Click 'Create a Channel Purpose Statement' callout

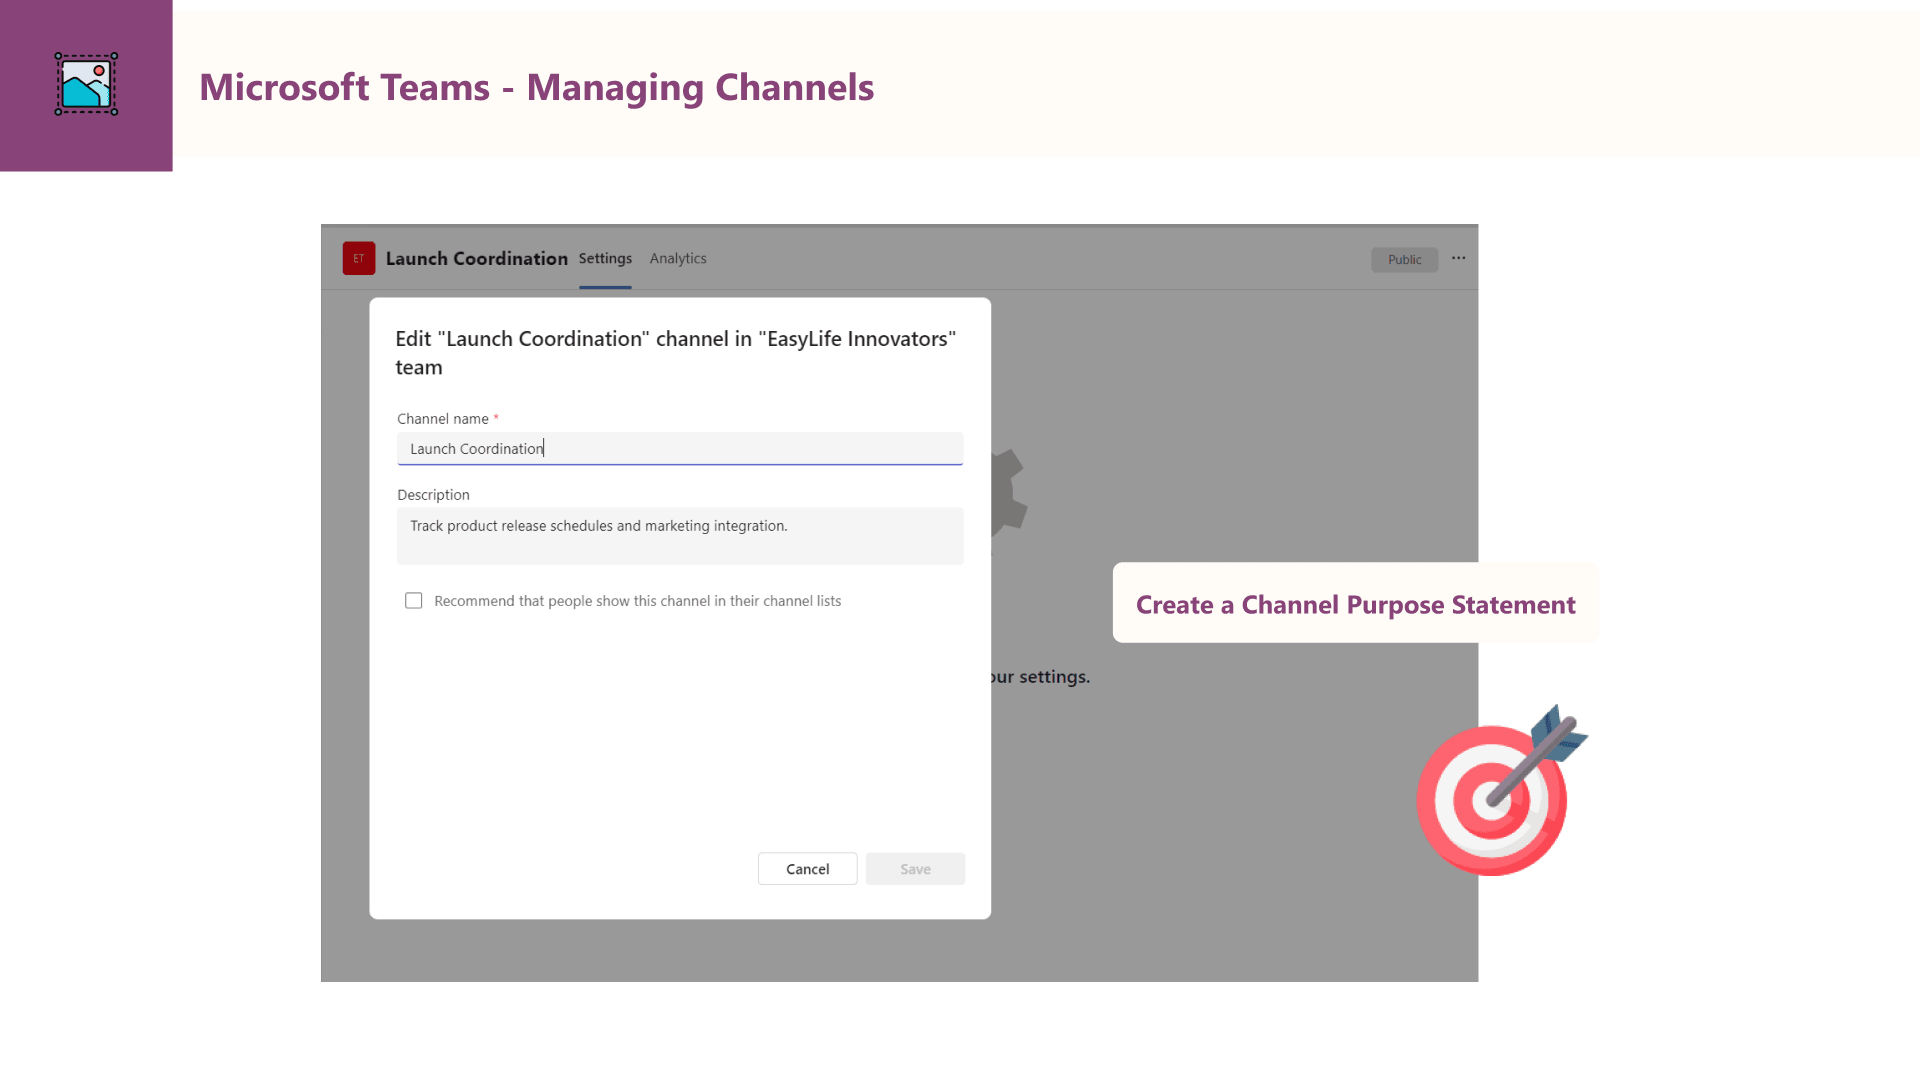pos(1355,604)
